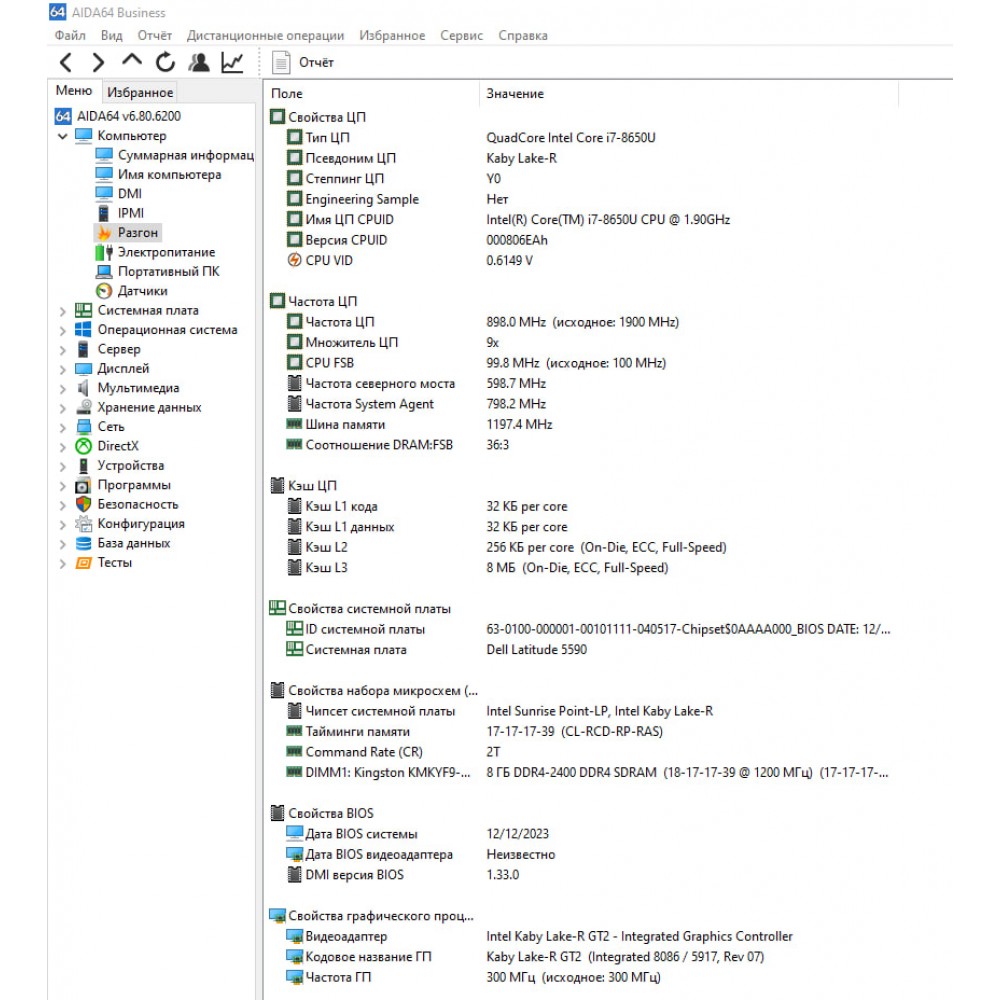Image resolution: width=1000 pixels, height=1000 pixels.
Task: Select the Программы tree item
Action: click(134, 485)
